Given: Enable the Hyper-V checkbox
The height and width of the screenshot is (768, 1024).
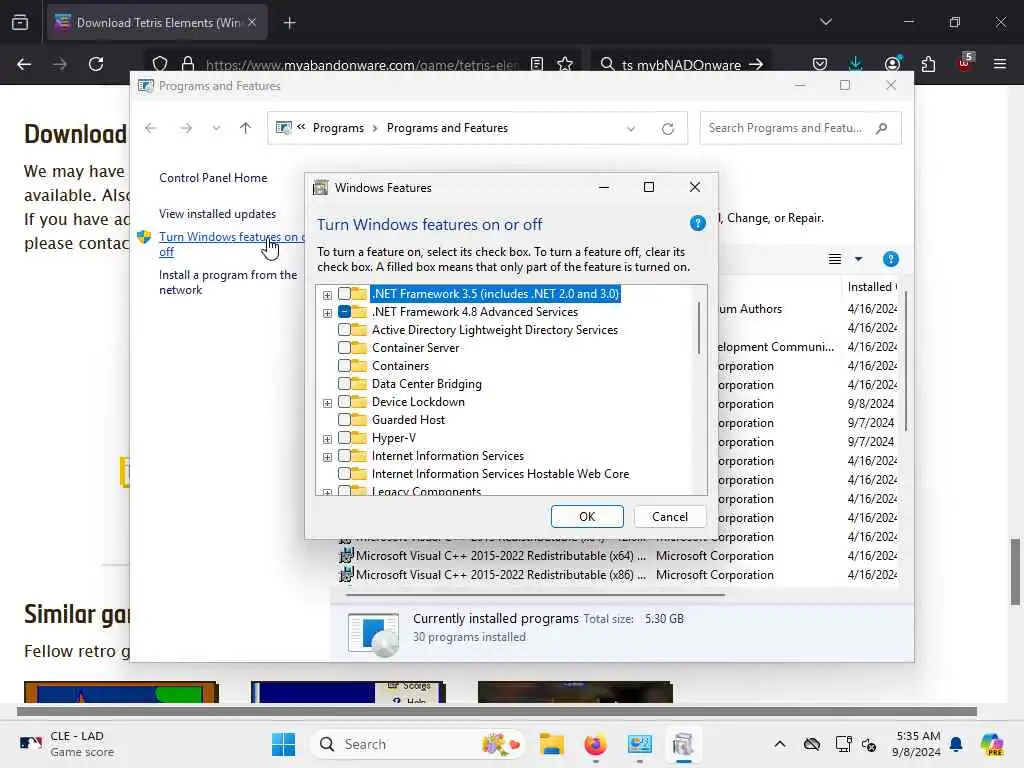Looking at the screenshot, I should (x=344, y=438).
